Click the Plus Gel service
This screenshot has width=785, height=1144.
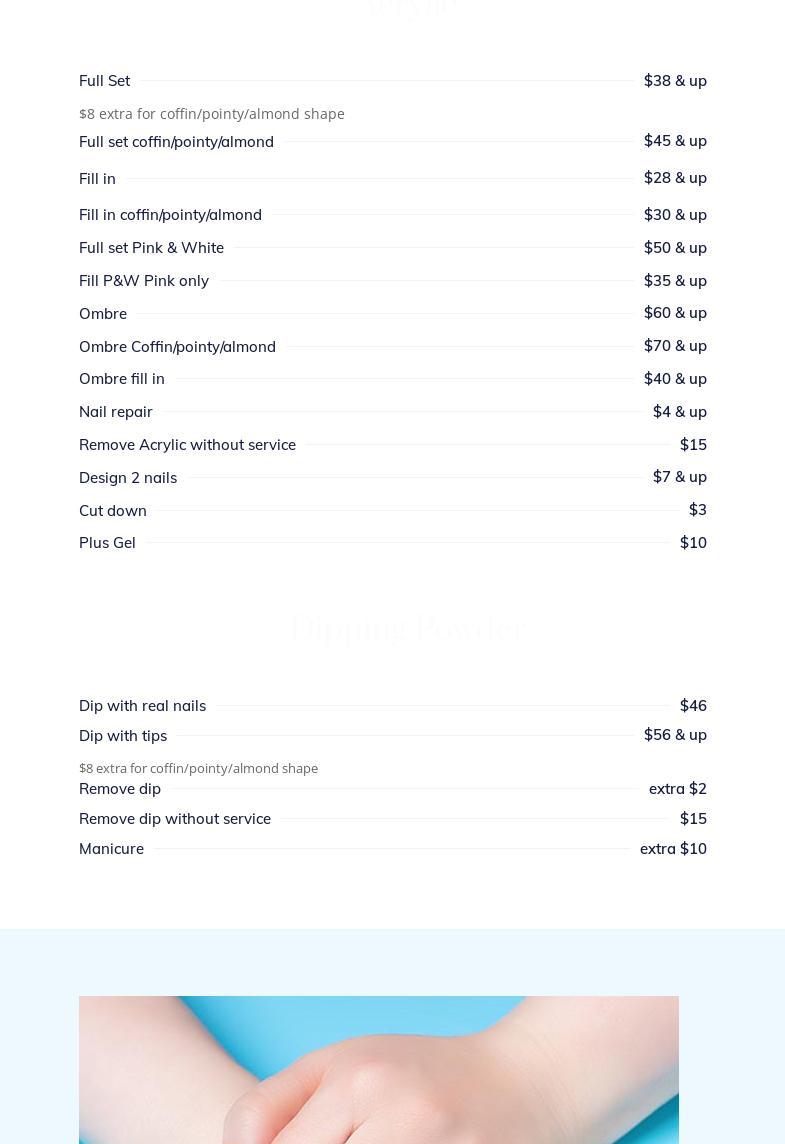click(x=107, y=543)
